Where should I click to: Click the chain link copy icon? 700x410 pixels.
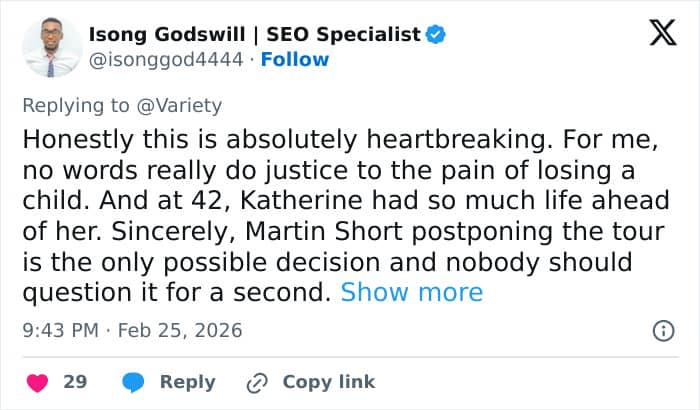(x=258, y=382)
